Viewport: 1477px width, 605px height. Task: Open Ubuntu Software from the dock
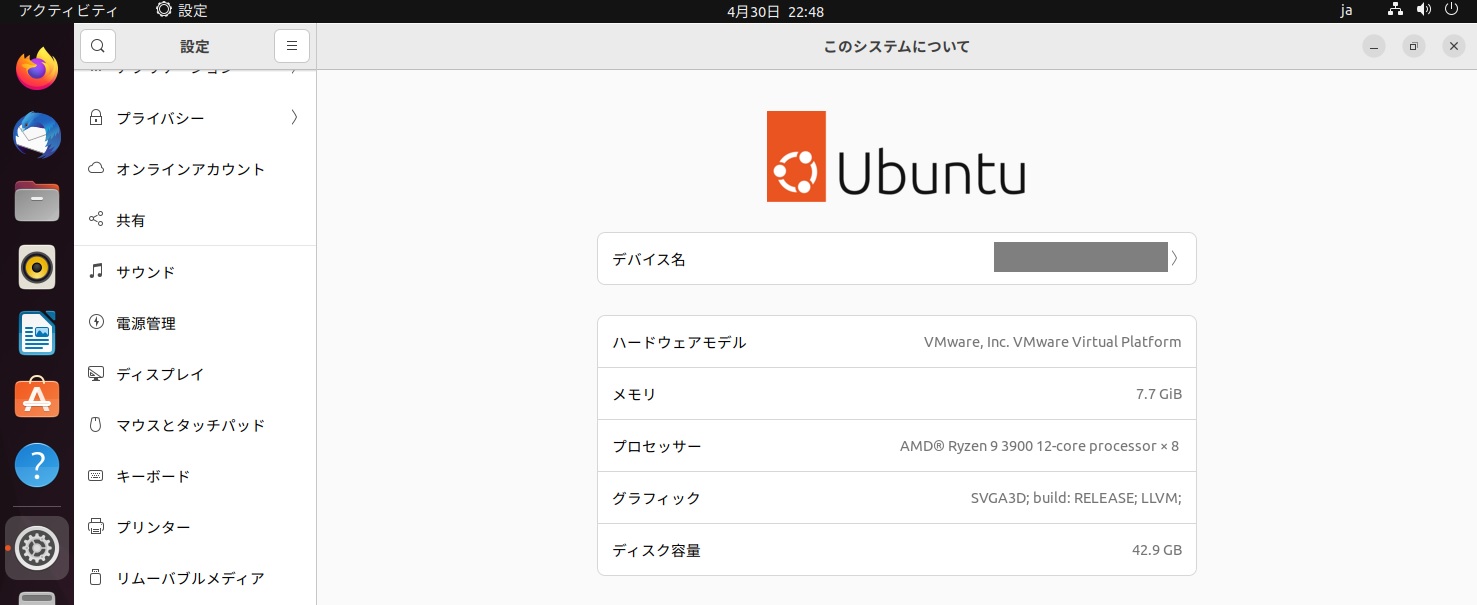click(x=37, y=398)
